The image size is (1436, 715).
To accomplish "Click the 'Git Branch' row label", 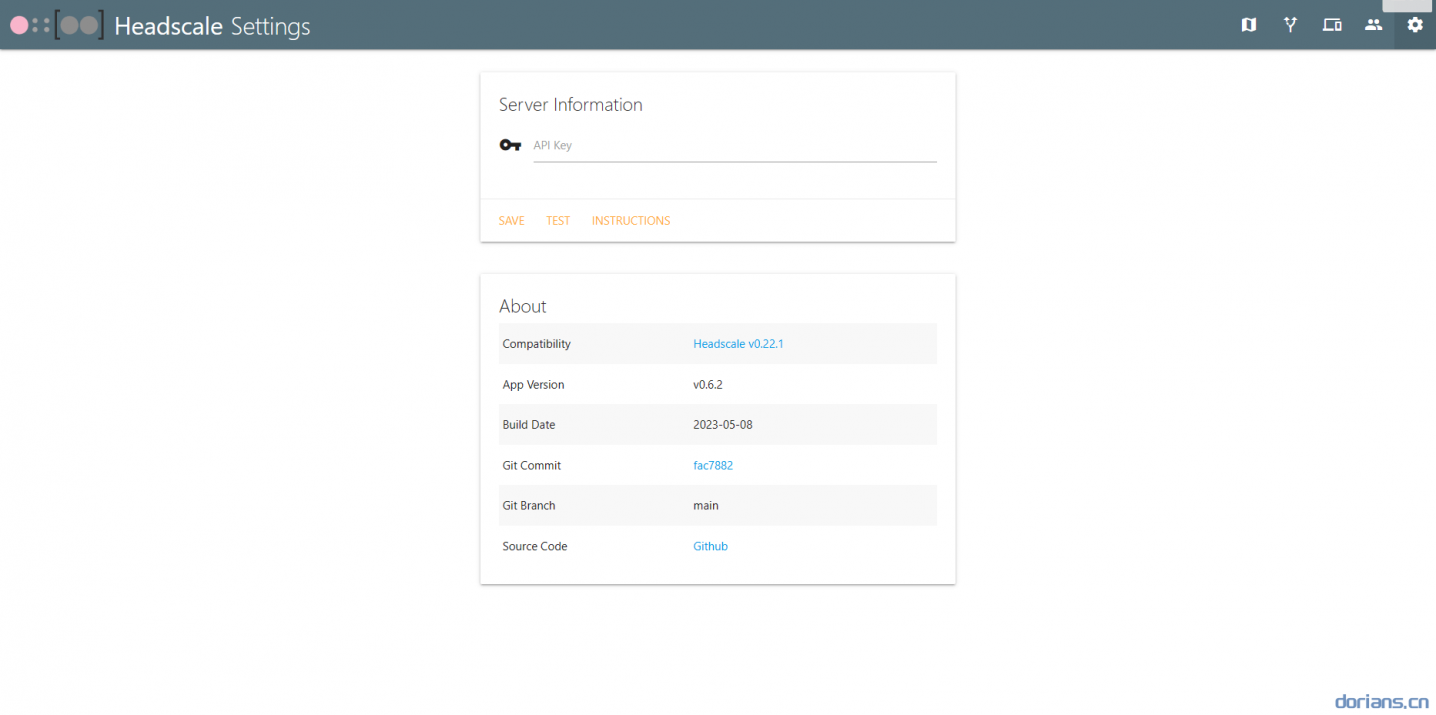I will [529, 506].
